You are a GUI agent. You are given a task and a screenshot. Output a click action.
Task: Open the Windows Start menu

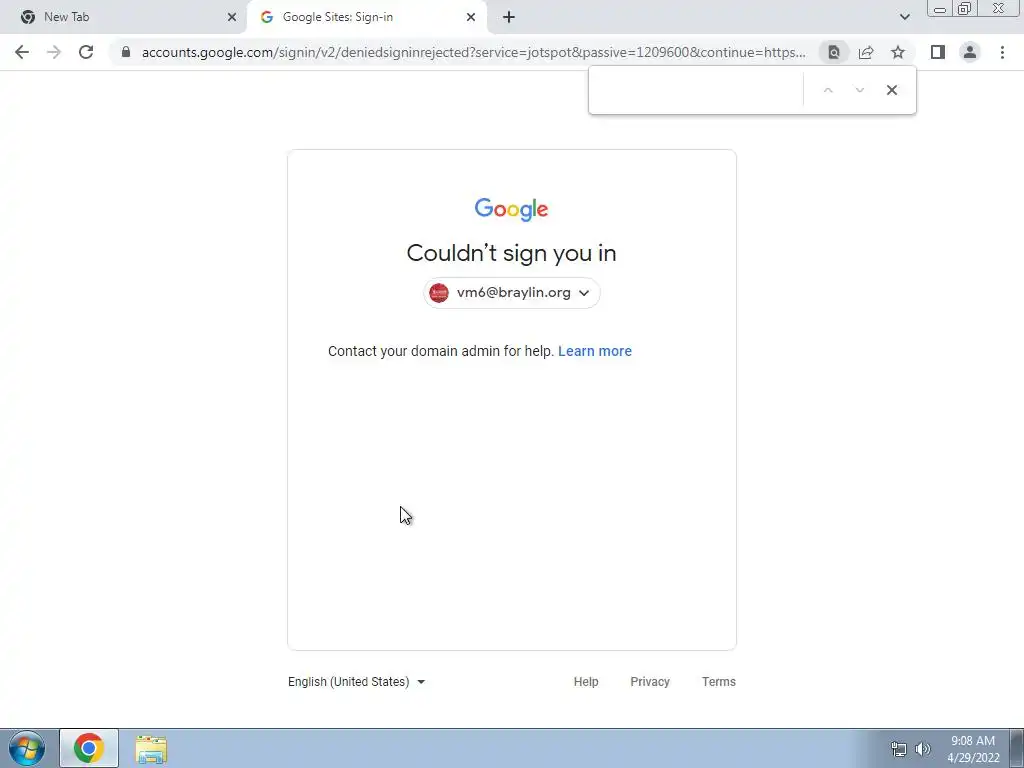coord(27,748)
